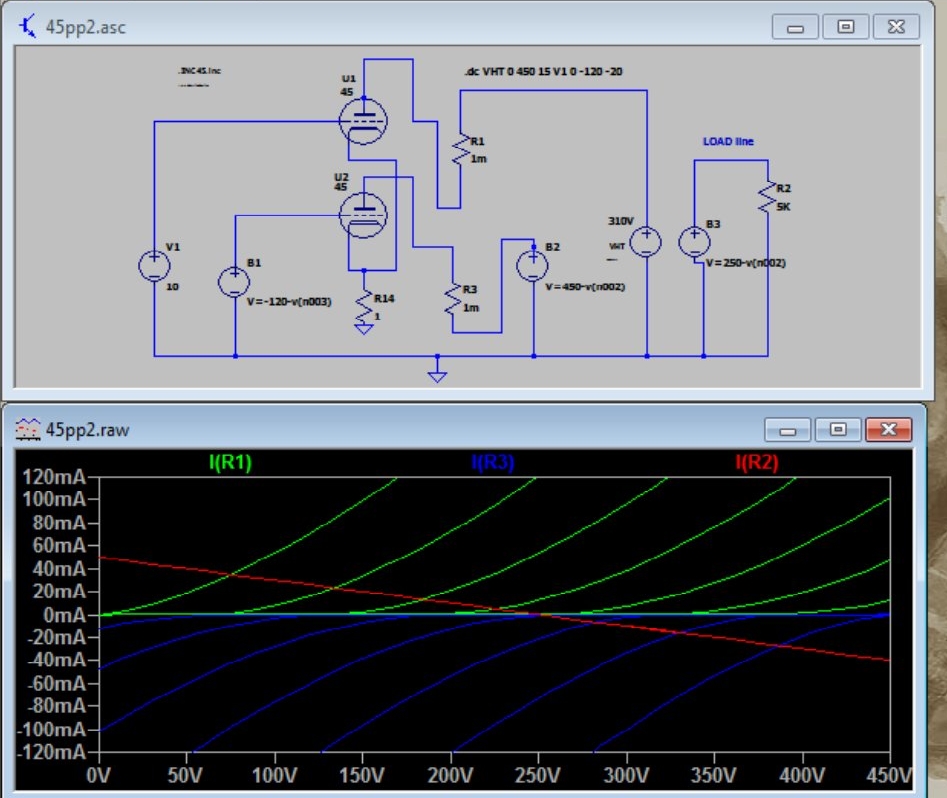This screenshot has height=798, width=947.
Task: Click the 120mA label on the vertical axis
Action: pyautogui.click(x=54, y=477)
